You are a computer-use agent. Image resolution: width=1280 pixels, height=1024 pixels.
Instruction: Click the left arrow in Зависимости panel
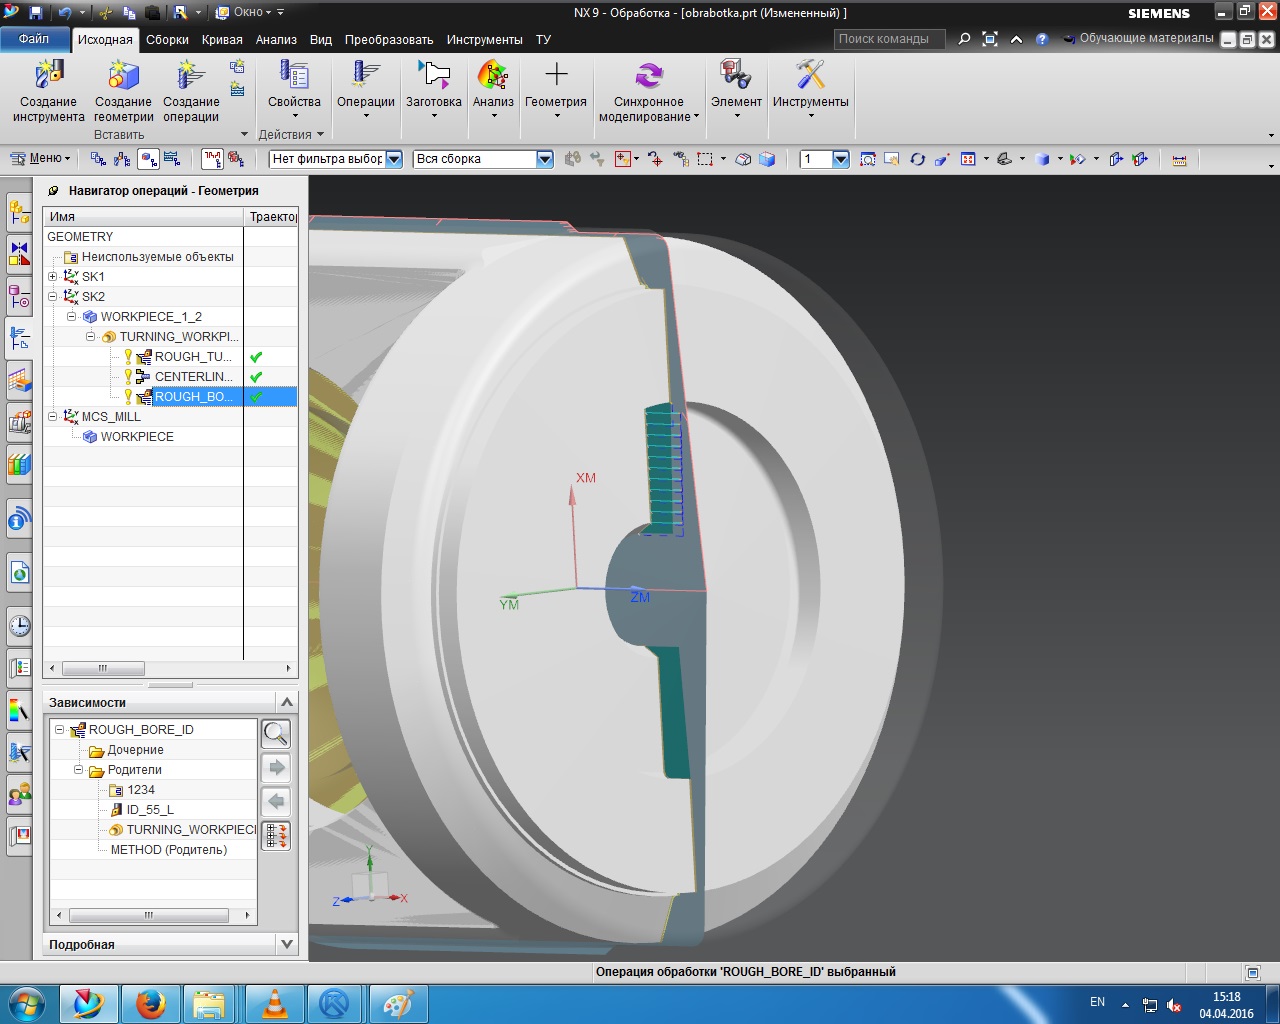click(276, 802)
